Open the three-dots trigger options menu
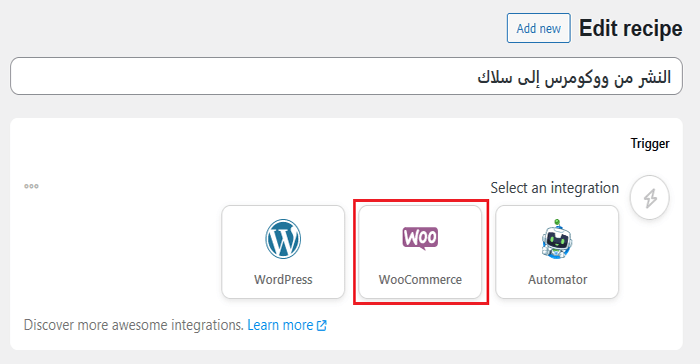This screenshot has width=700, height=364. point(31,186)
